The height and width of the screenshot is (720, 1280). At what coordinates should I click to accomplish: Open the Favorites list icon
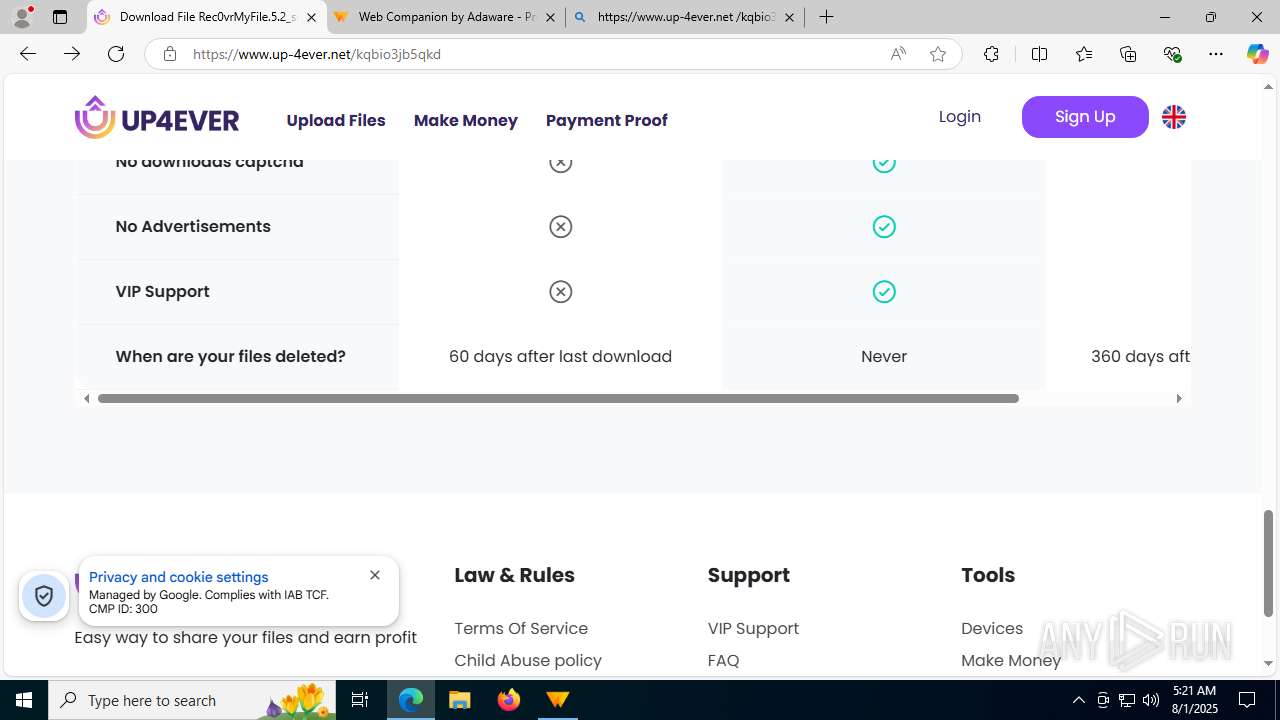1084,54
